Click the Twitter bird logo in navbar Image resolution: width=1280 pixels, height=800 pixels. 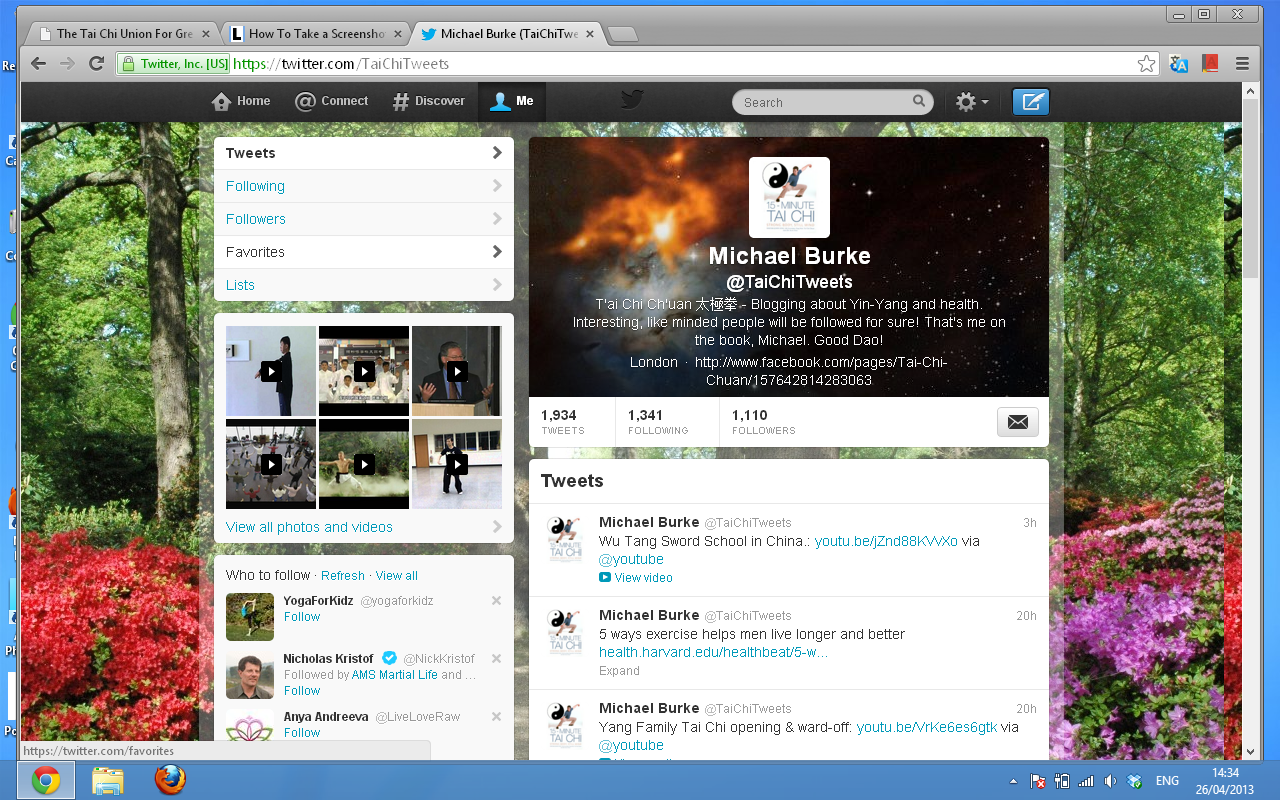(631, 100)
